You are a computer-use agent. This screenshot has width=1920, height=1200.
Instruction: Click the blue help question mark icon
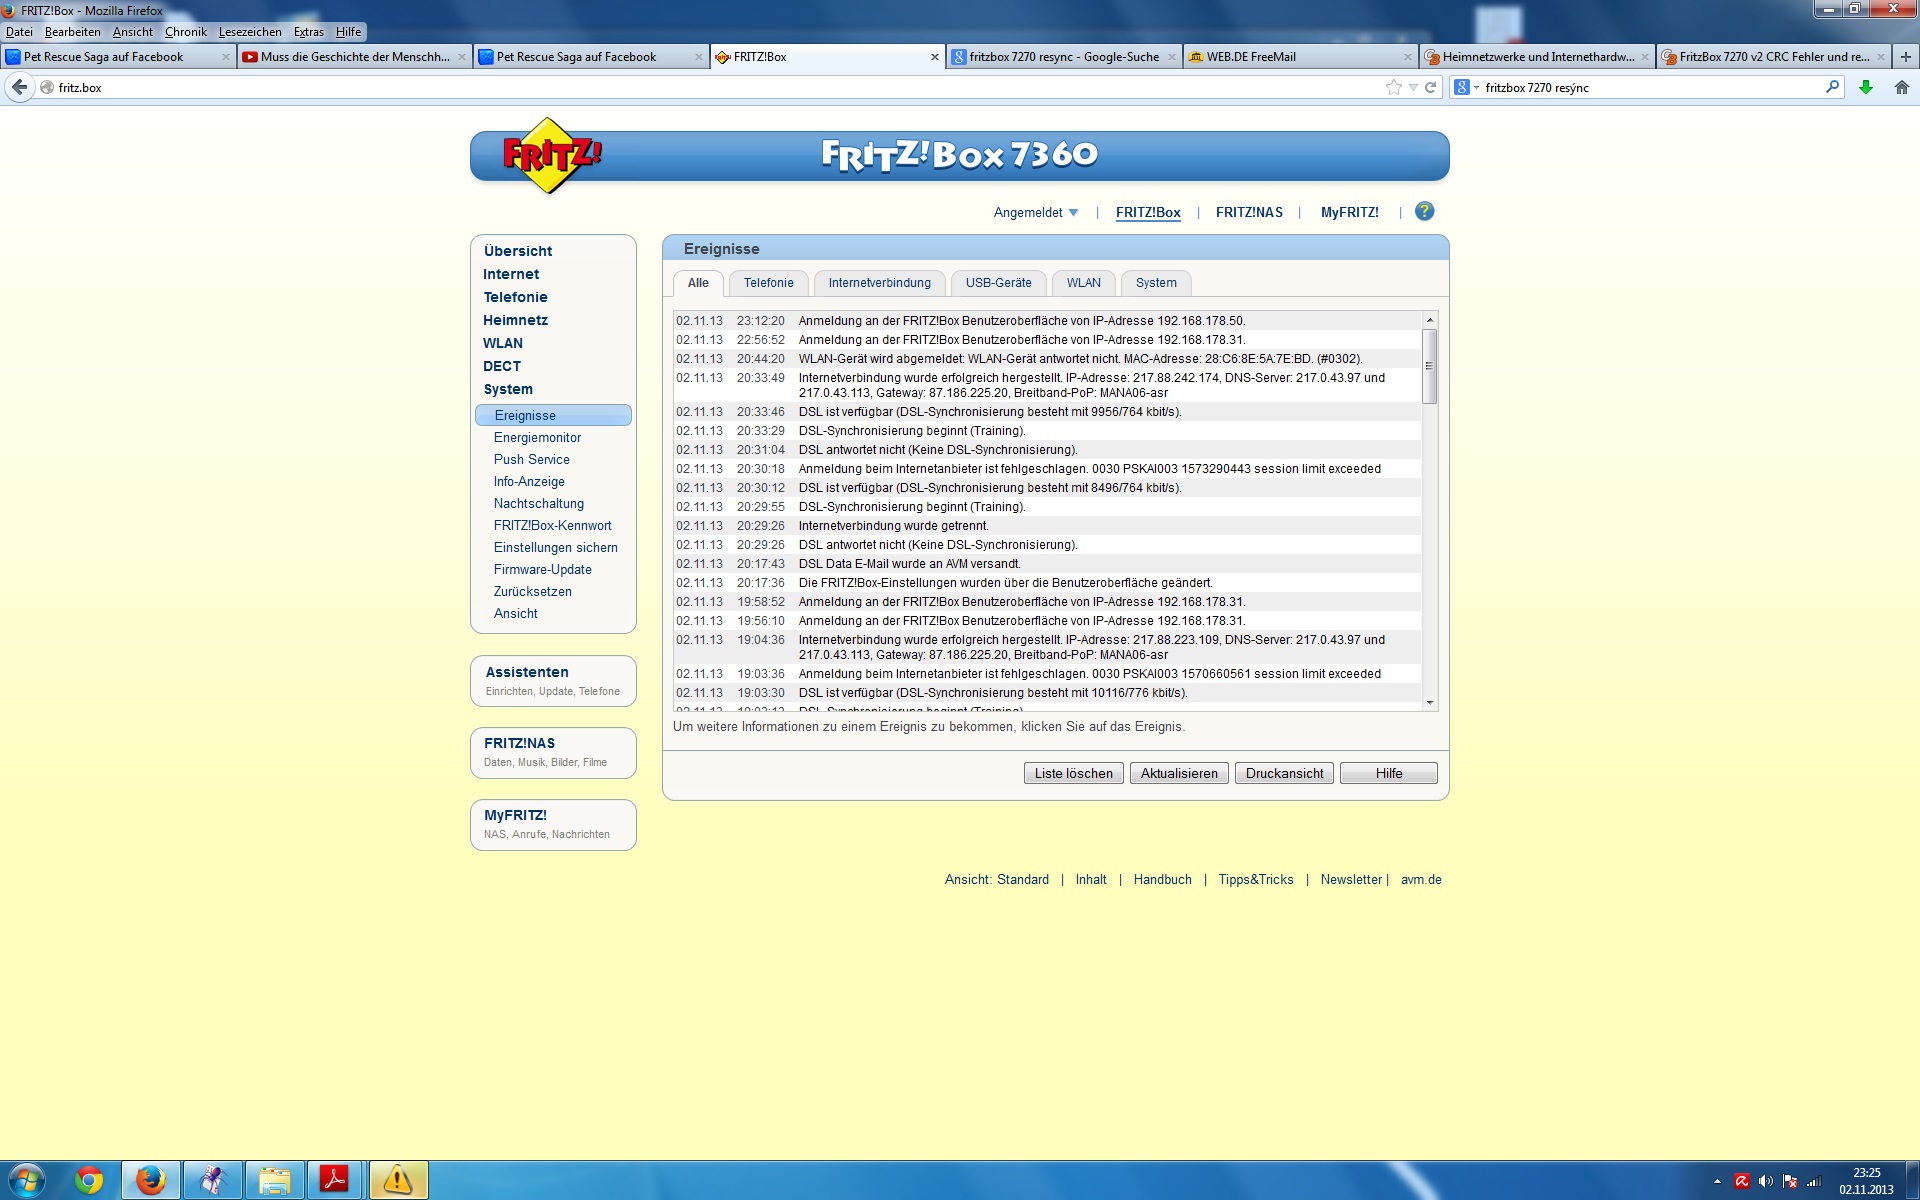(1424, 211)
